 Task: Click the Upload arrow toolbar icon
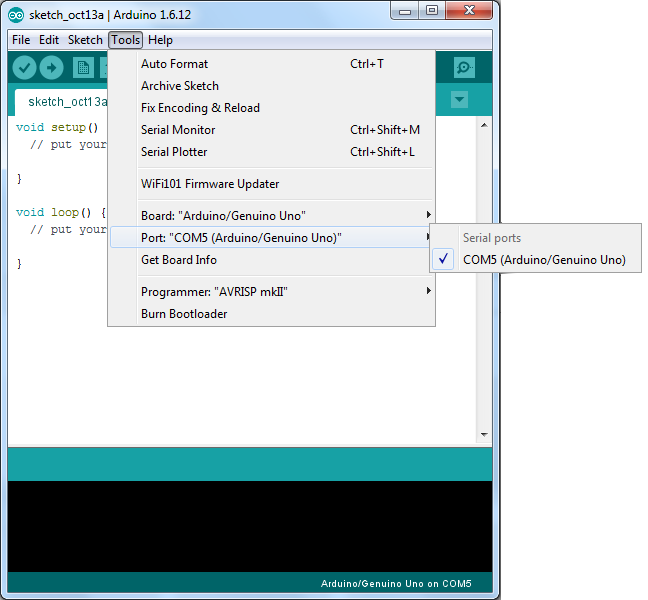coord(51,67)
